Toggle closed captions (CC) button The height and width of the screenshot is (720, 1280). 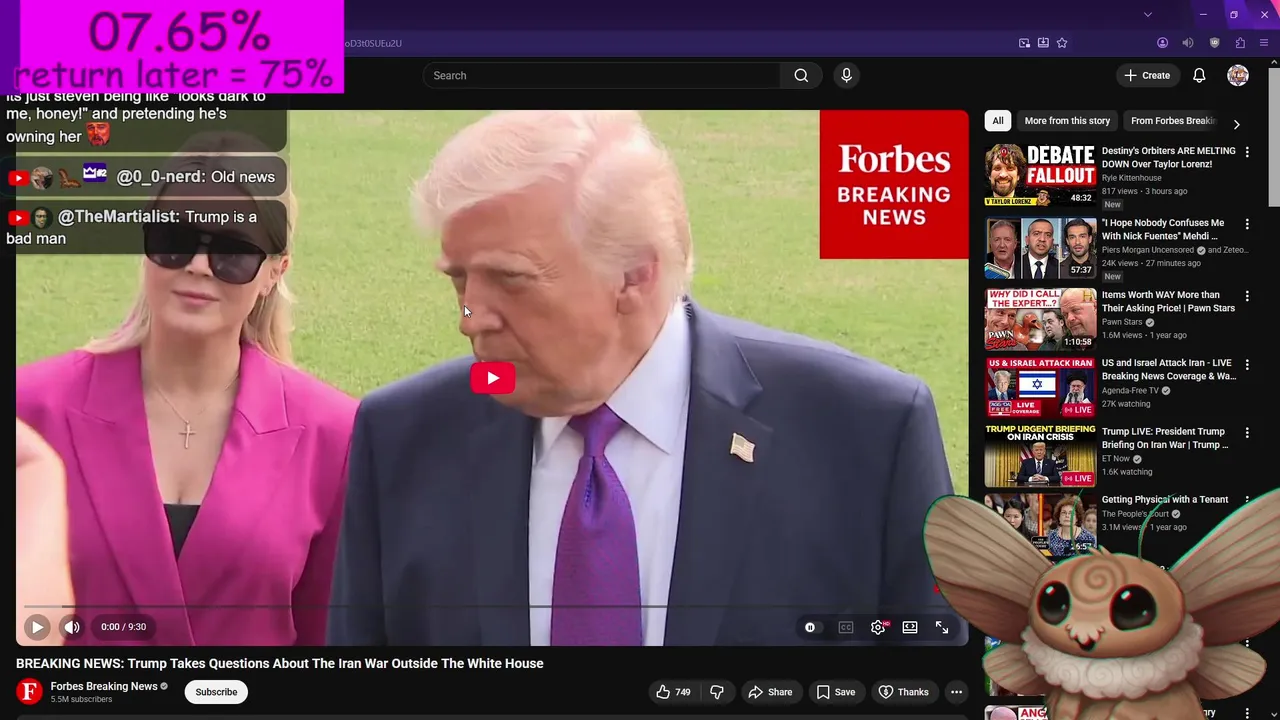[846, 627]
